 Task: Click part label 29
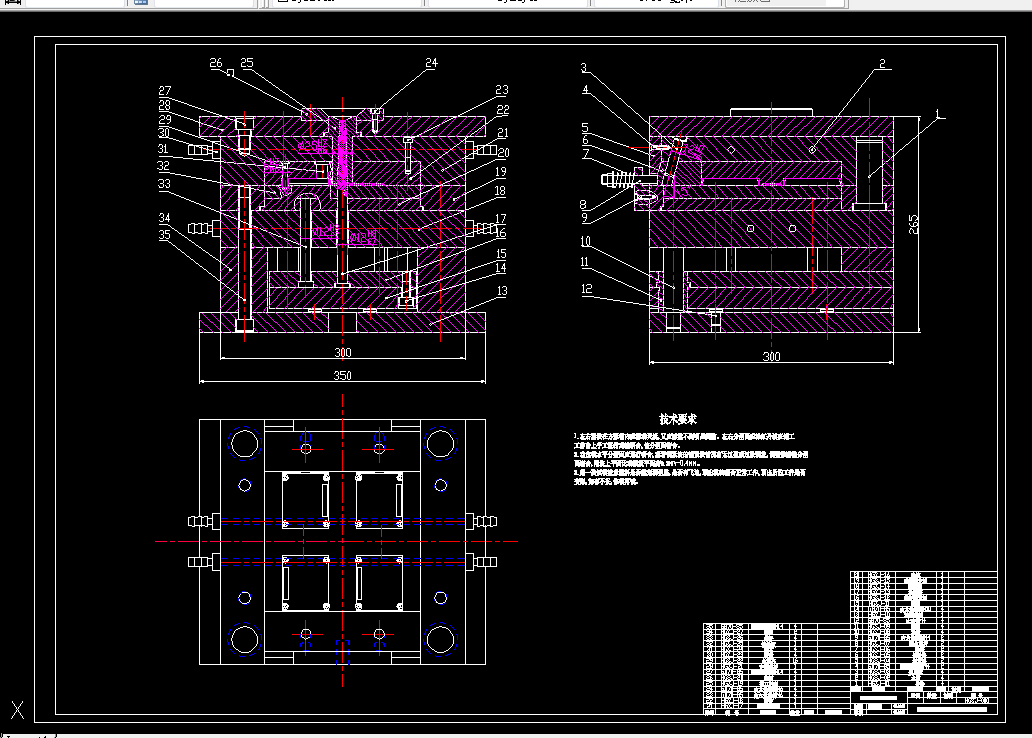click(165, 119)
